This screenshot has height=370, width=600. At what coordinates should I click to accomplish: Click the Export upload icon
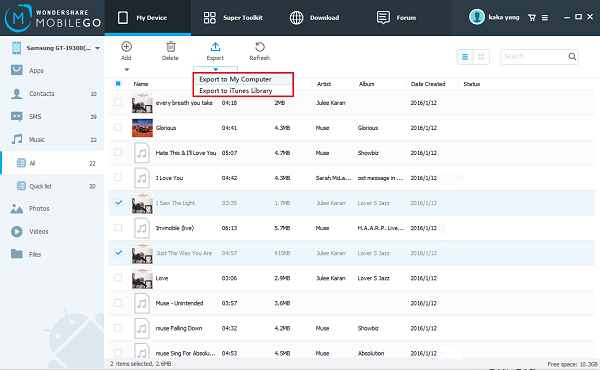215,46
